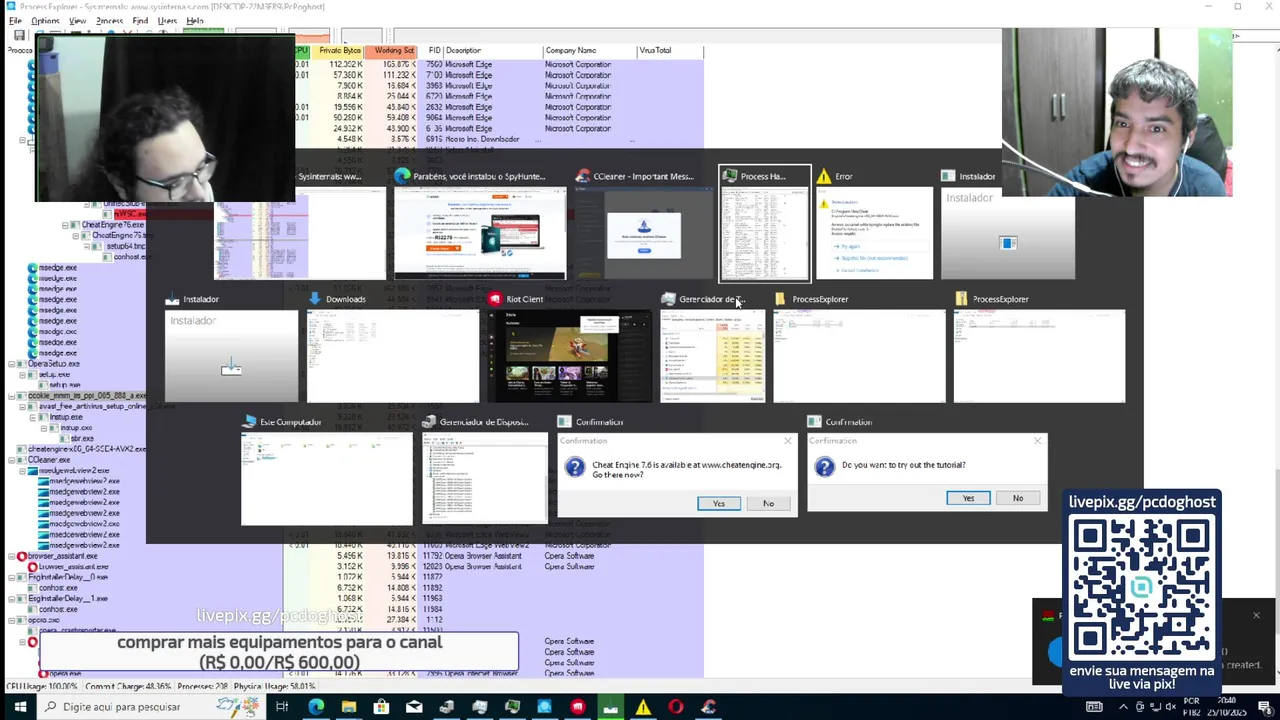Viewport: 1280px width, 720px height.
Task: Open Task View on the taskbar
Action: (x=282, y=707)
